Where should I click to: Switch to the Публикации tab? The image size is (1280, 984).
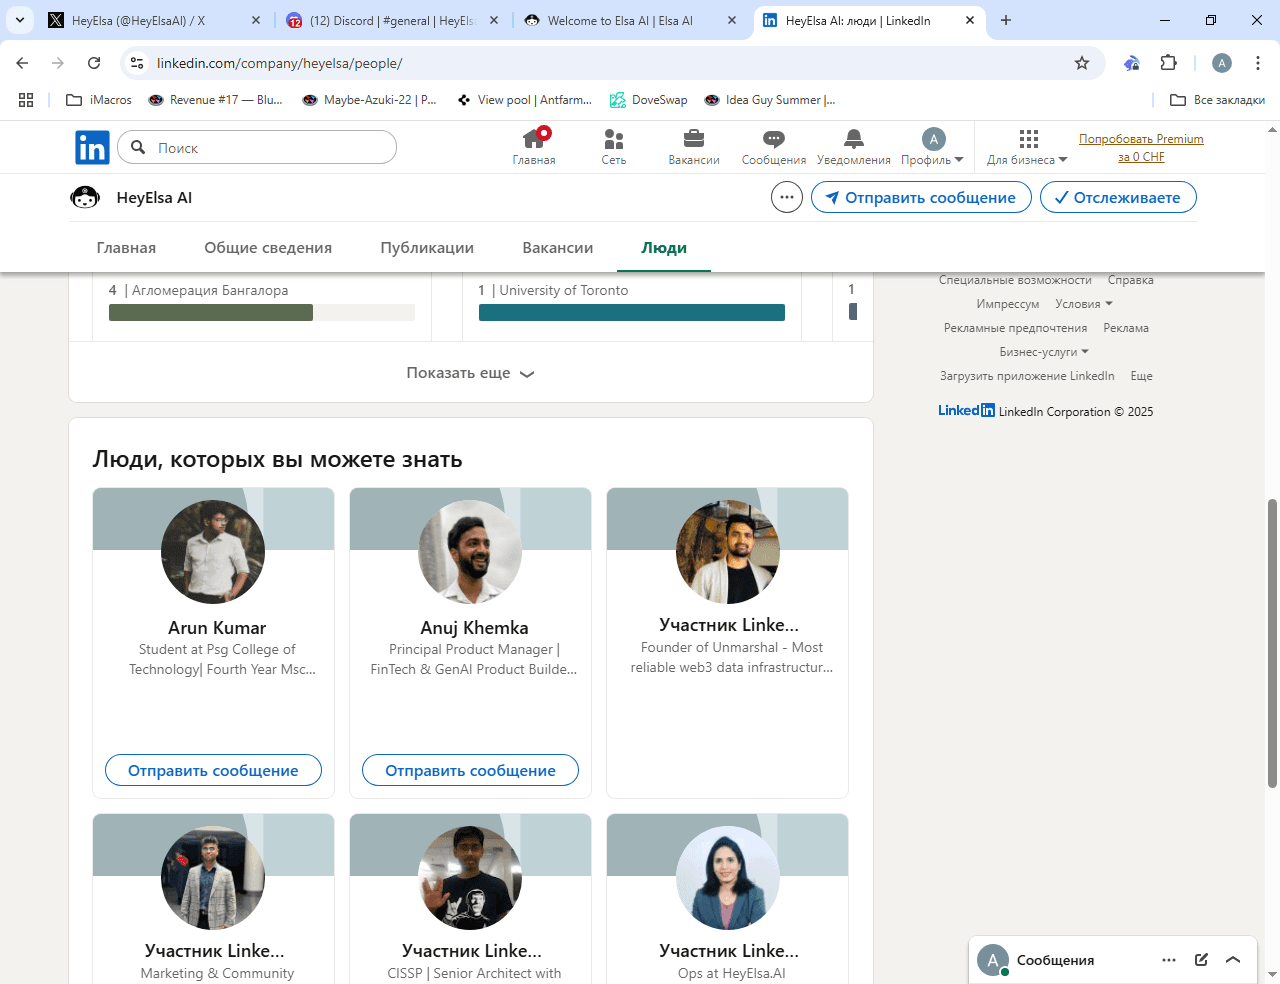pos(427,248)
